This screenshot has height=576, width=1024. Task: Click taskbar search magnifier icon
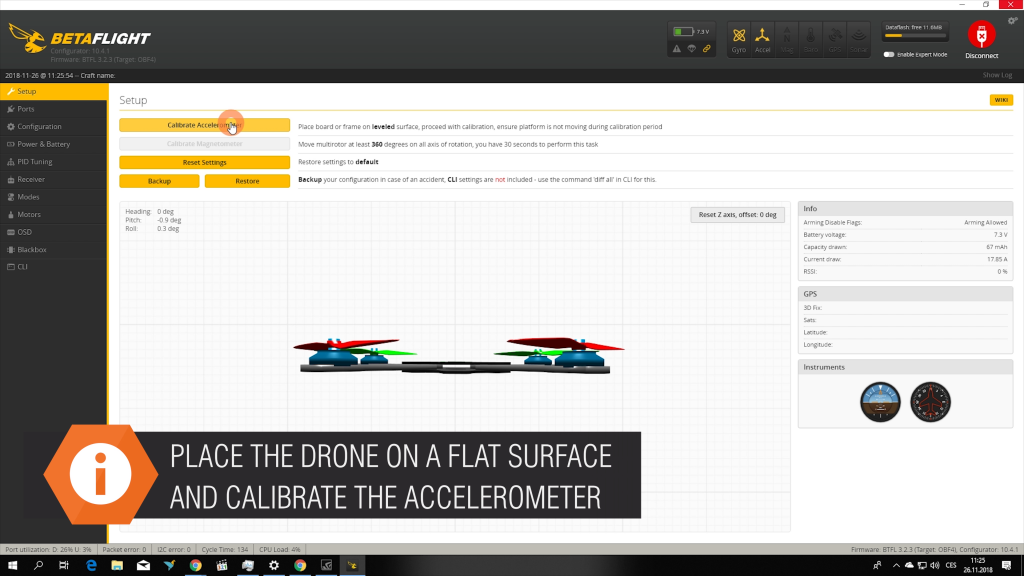38,566
